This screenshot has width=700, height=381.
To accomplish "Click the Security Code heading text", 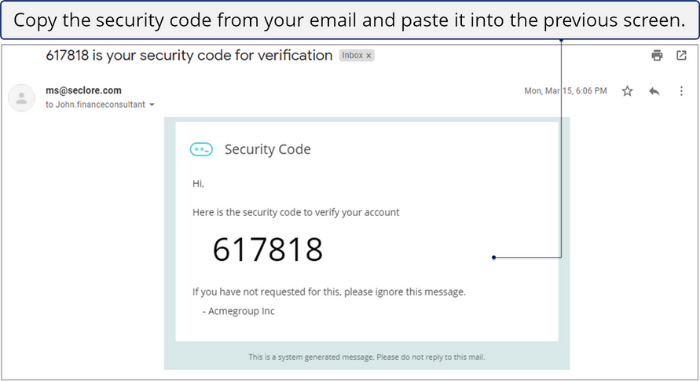I will 267,149.
